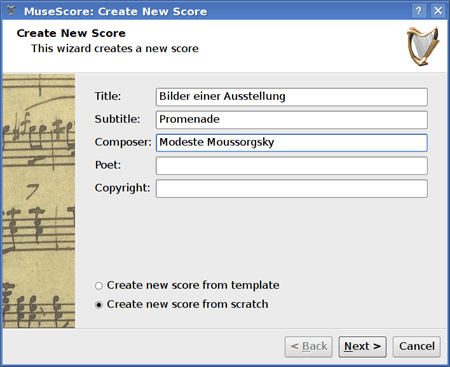Choose Create new score from template
Viewport: 450px width, 367px height.
(187, 285)
